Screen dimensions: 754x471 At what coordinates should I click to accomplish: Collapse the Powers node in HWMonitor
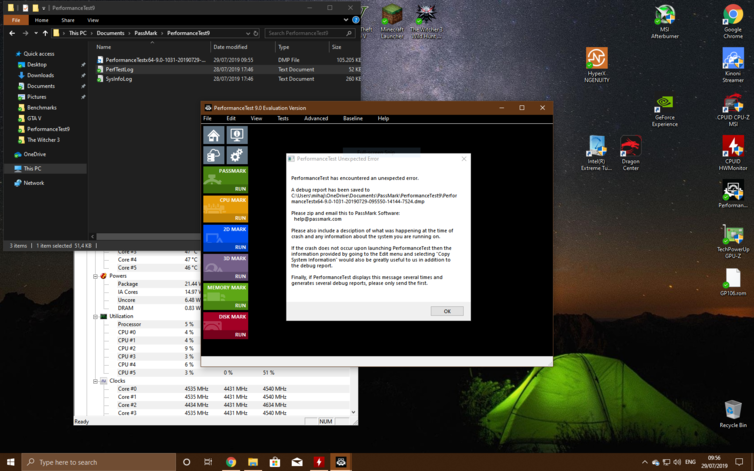click(95, 276)
